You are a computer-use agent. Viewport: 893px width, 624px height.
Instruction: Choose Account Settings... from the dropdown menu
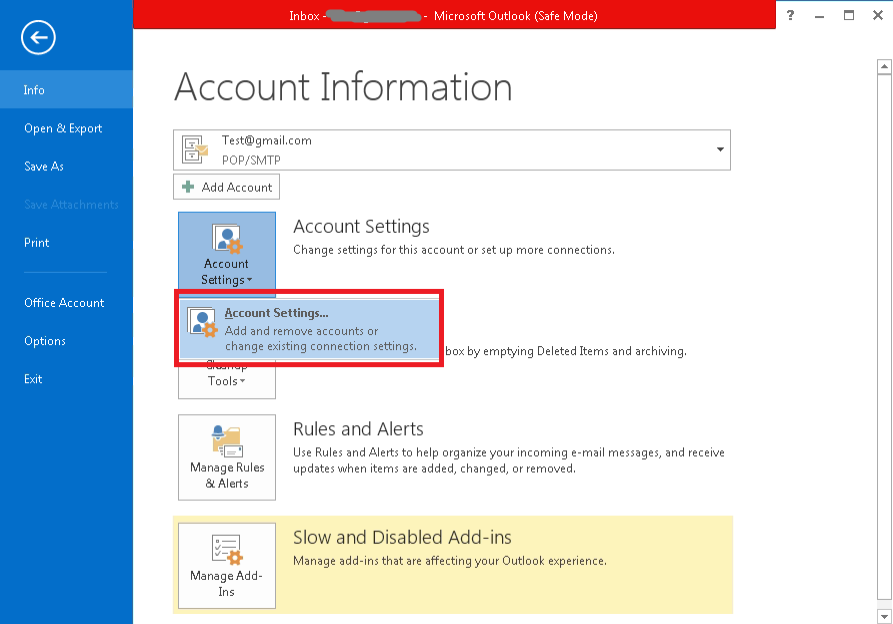coord(309,329)
